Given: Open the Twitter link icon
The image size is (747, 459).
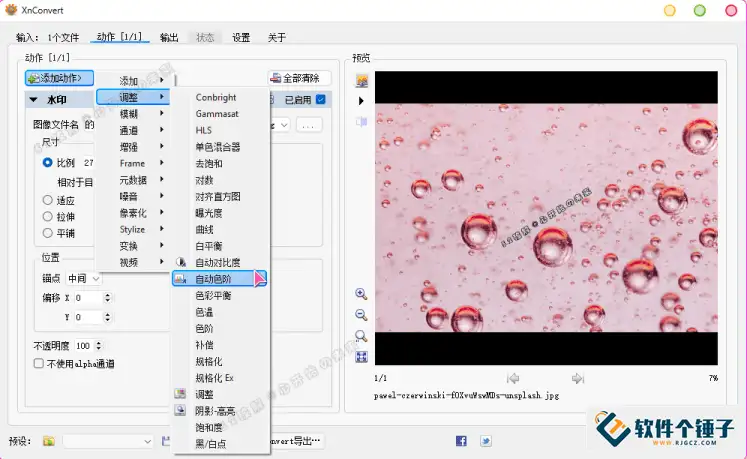Looking at the screenshot, I should point(485,440).
